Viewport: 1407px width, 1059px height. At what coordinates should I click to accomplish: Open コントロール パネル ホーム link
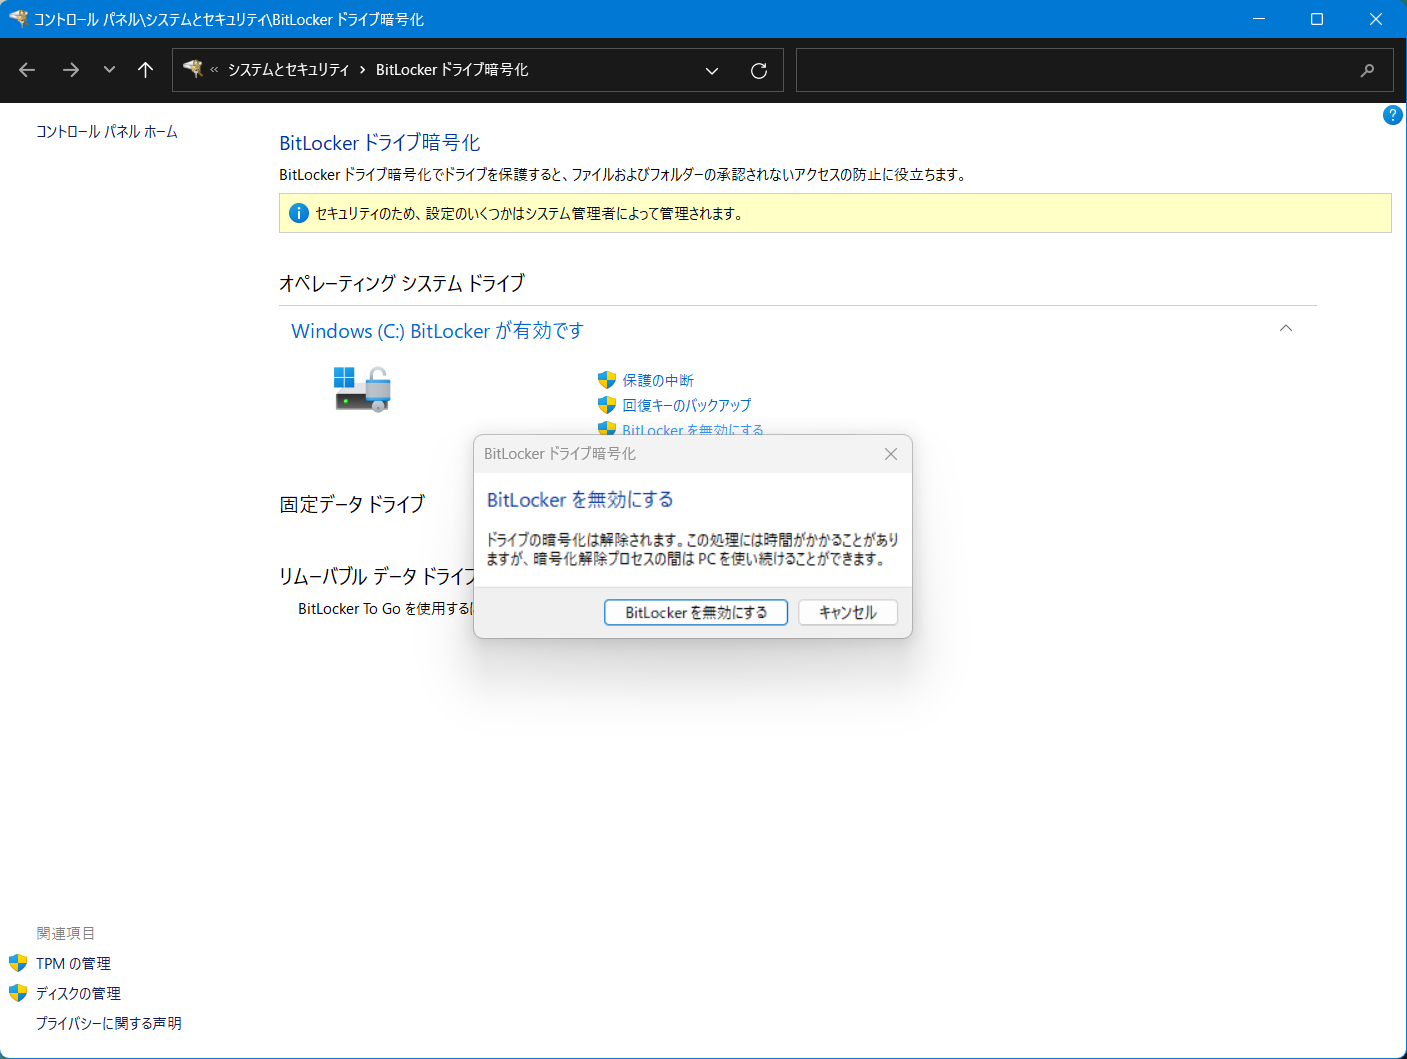pos(107,132)
